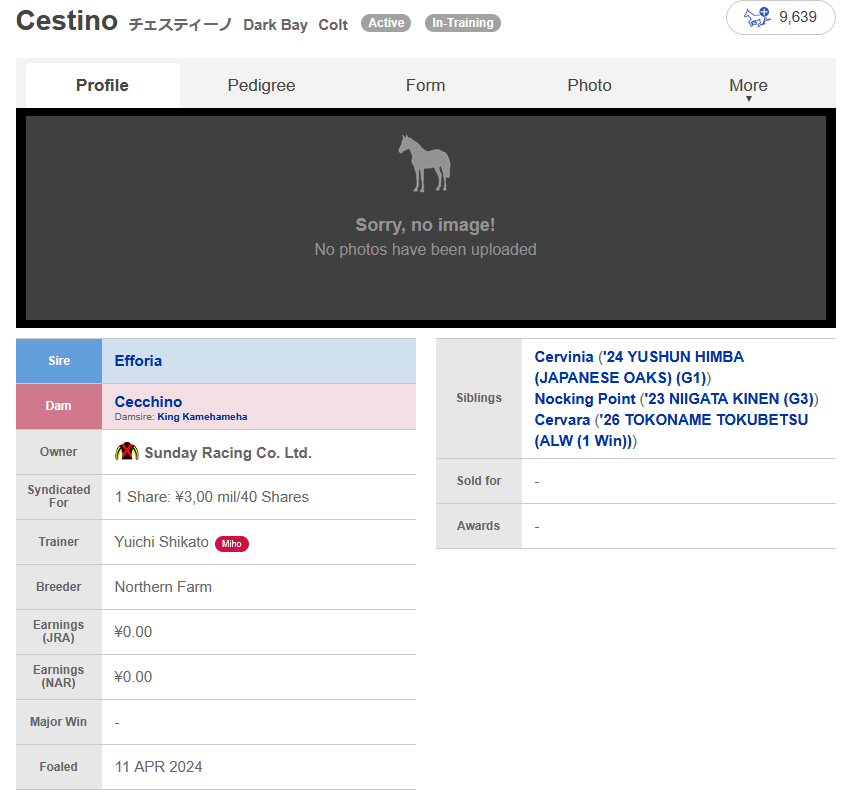Image resolution: width=847 pixels, height=800 pixels.
Task: Click trainer name Yuichi Shikato
Action: point(162,542)
